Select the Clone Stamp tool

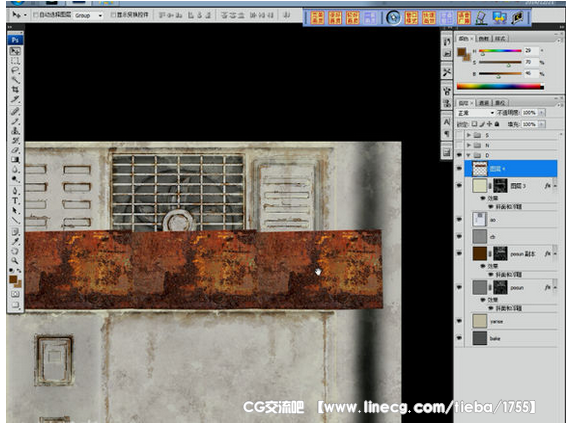pos(15,130)
